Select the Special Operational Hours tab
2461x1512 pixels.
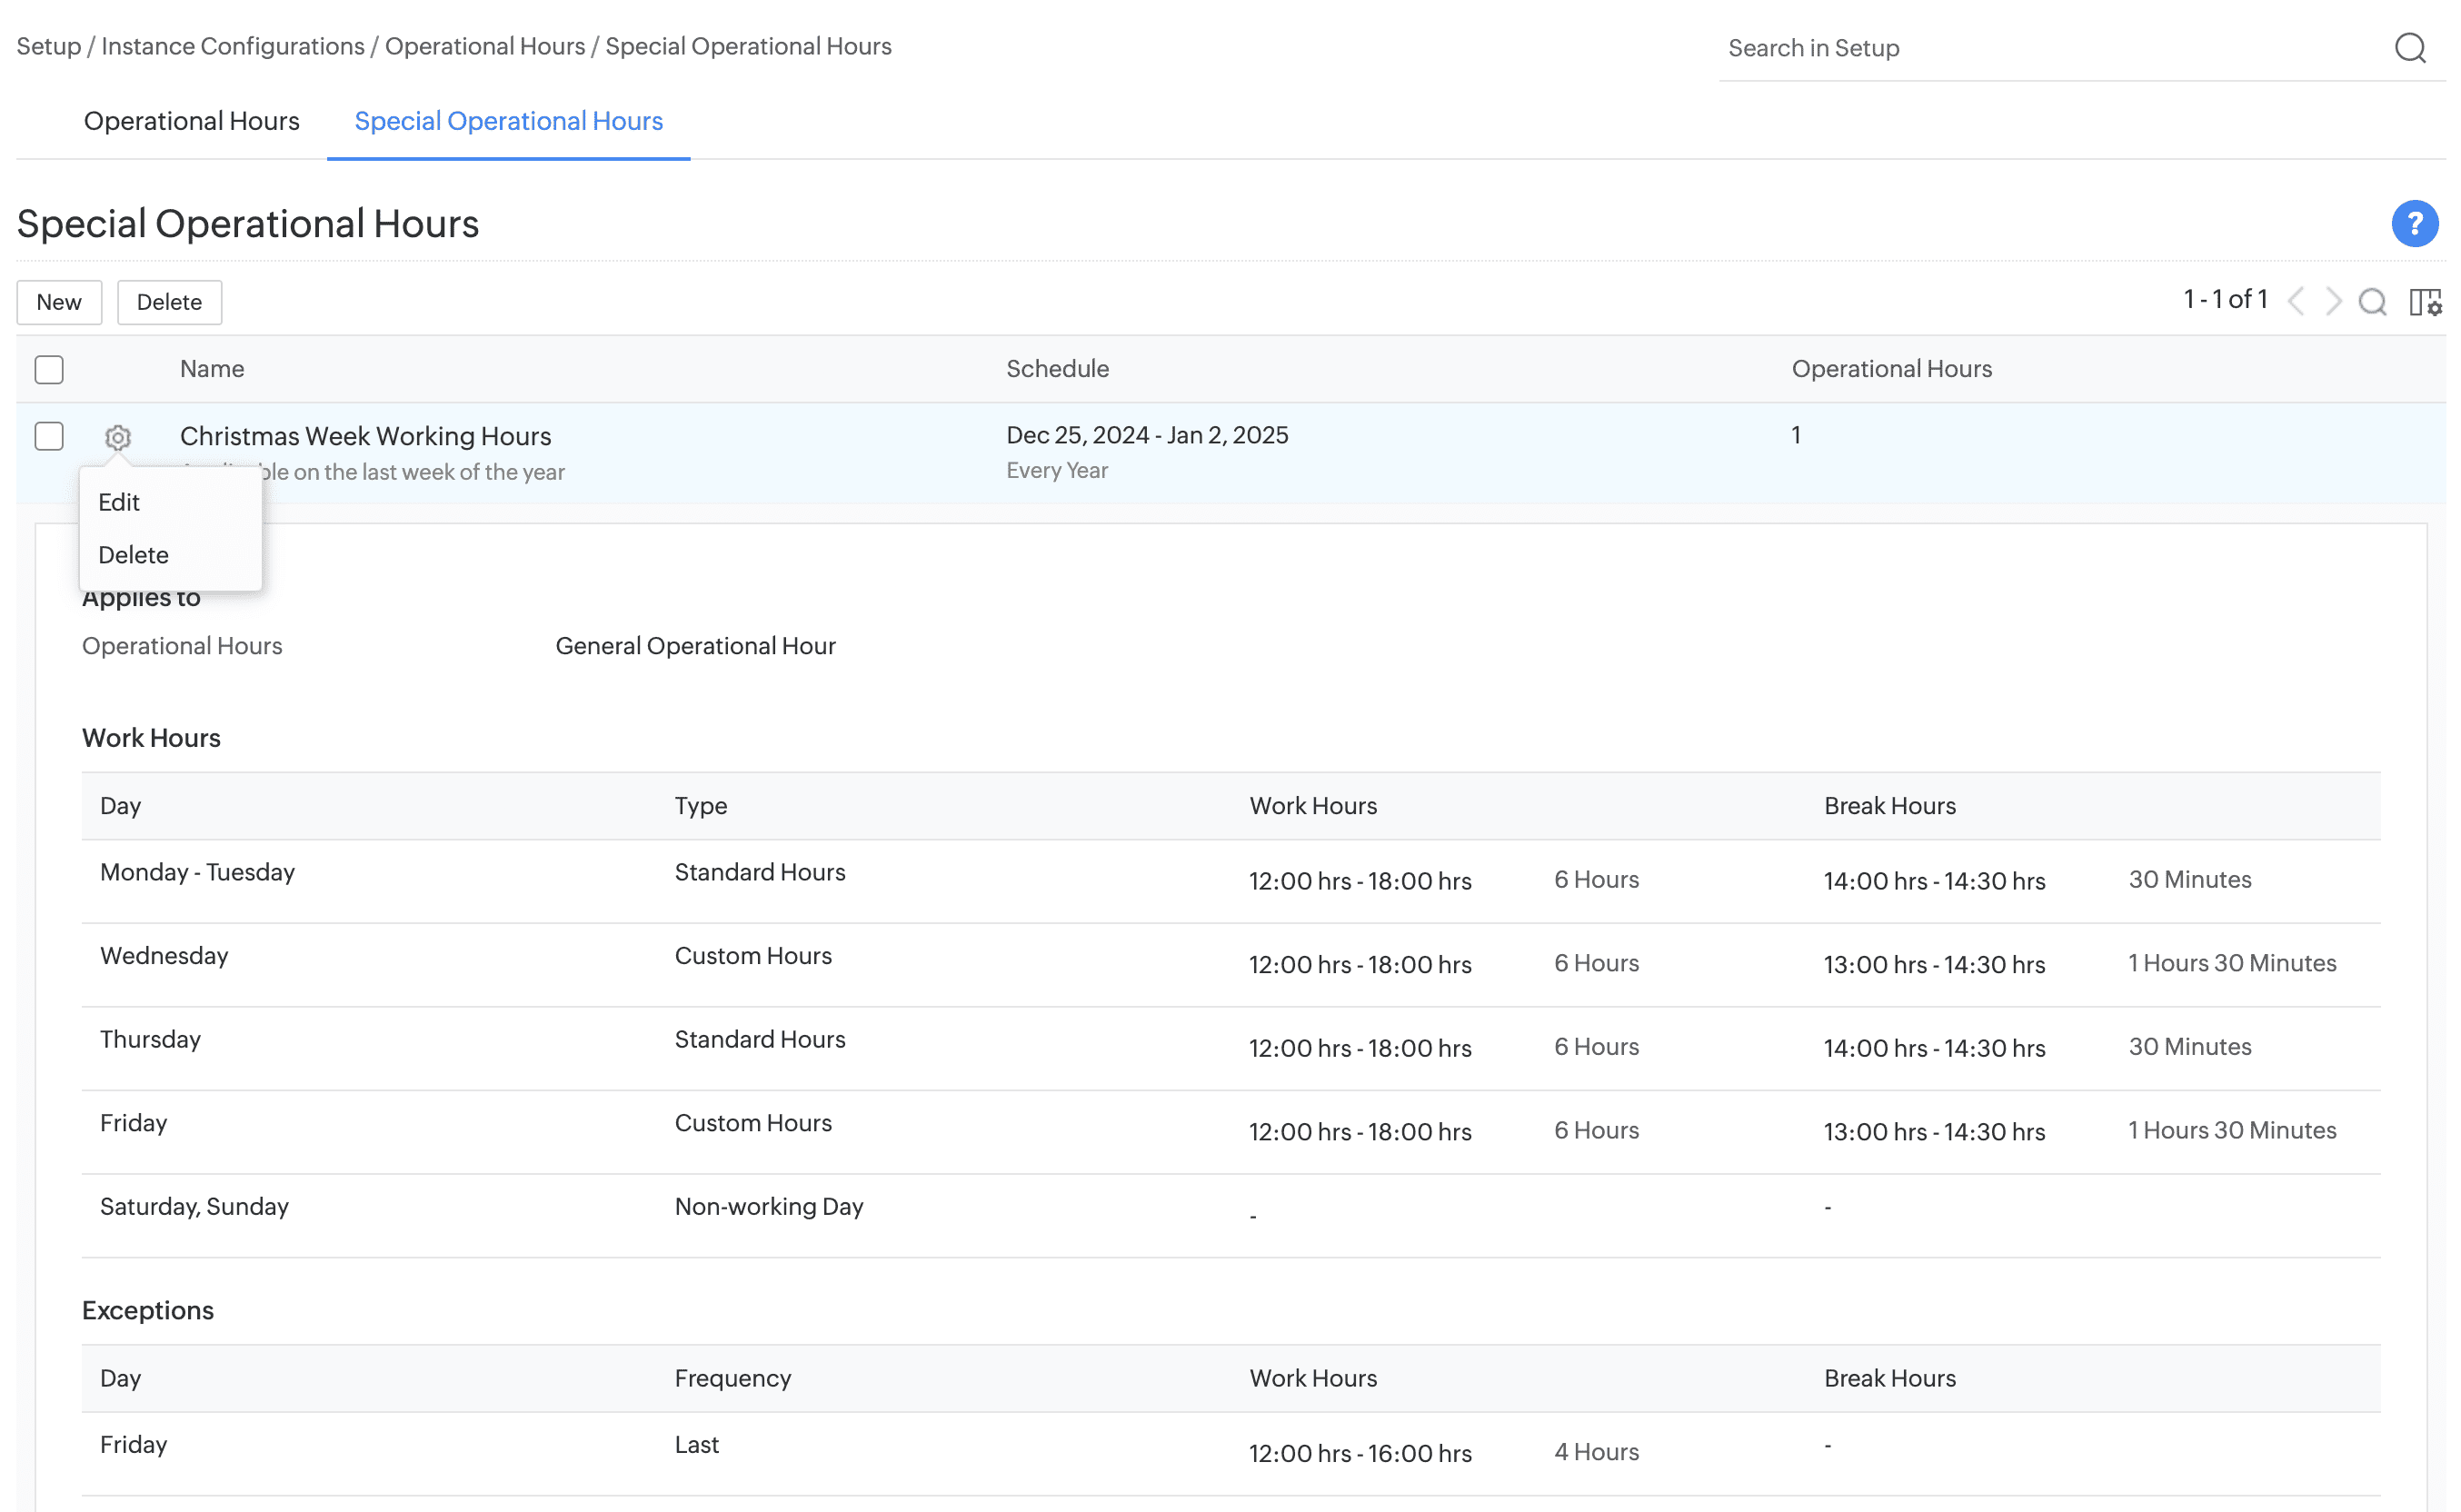click(x=508, y=121)
